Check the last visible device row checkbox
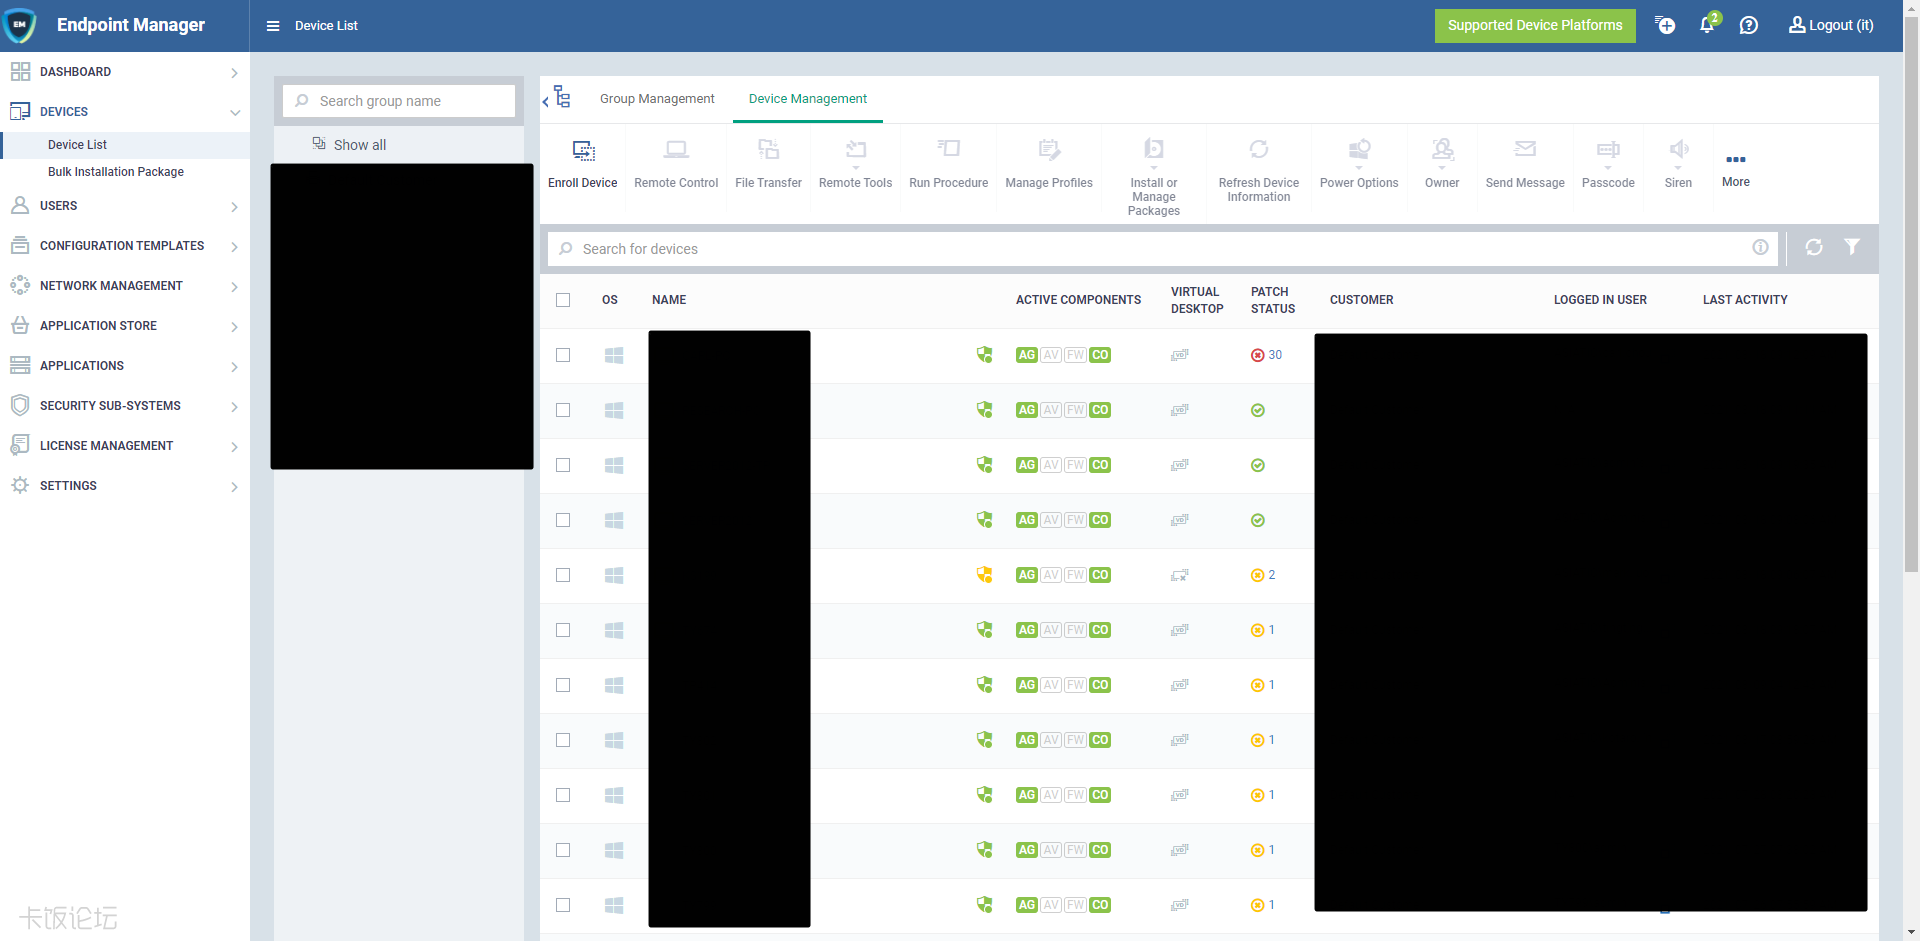Viewport: 1920px width, 941px height. click(x=563, y=905)
